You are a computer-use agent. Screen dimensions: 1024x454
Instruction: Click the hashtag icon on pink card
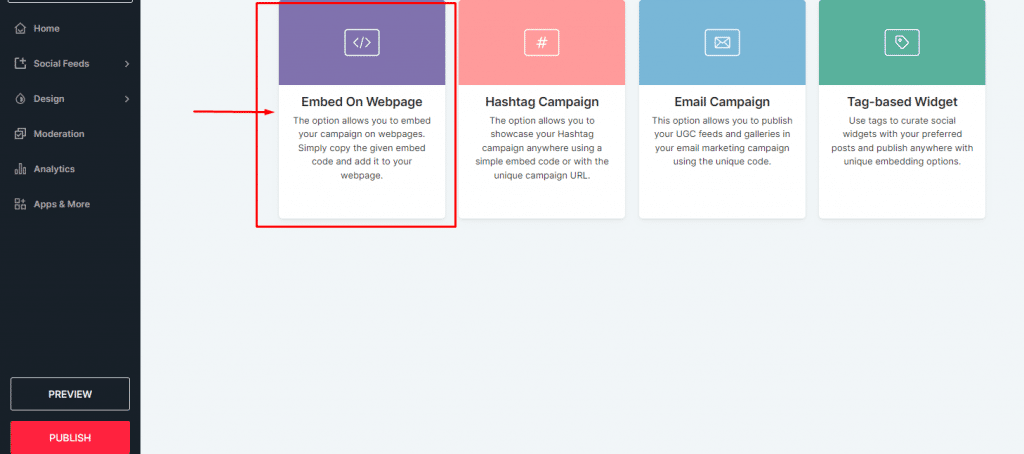tap(541, 43)
